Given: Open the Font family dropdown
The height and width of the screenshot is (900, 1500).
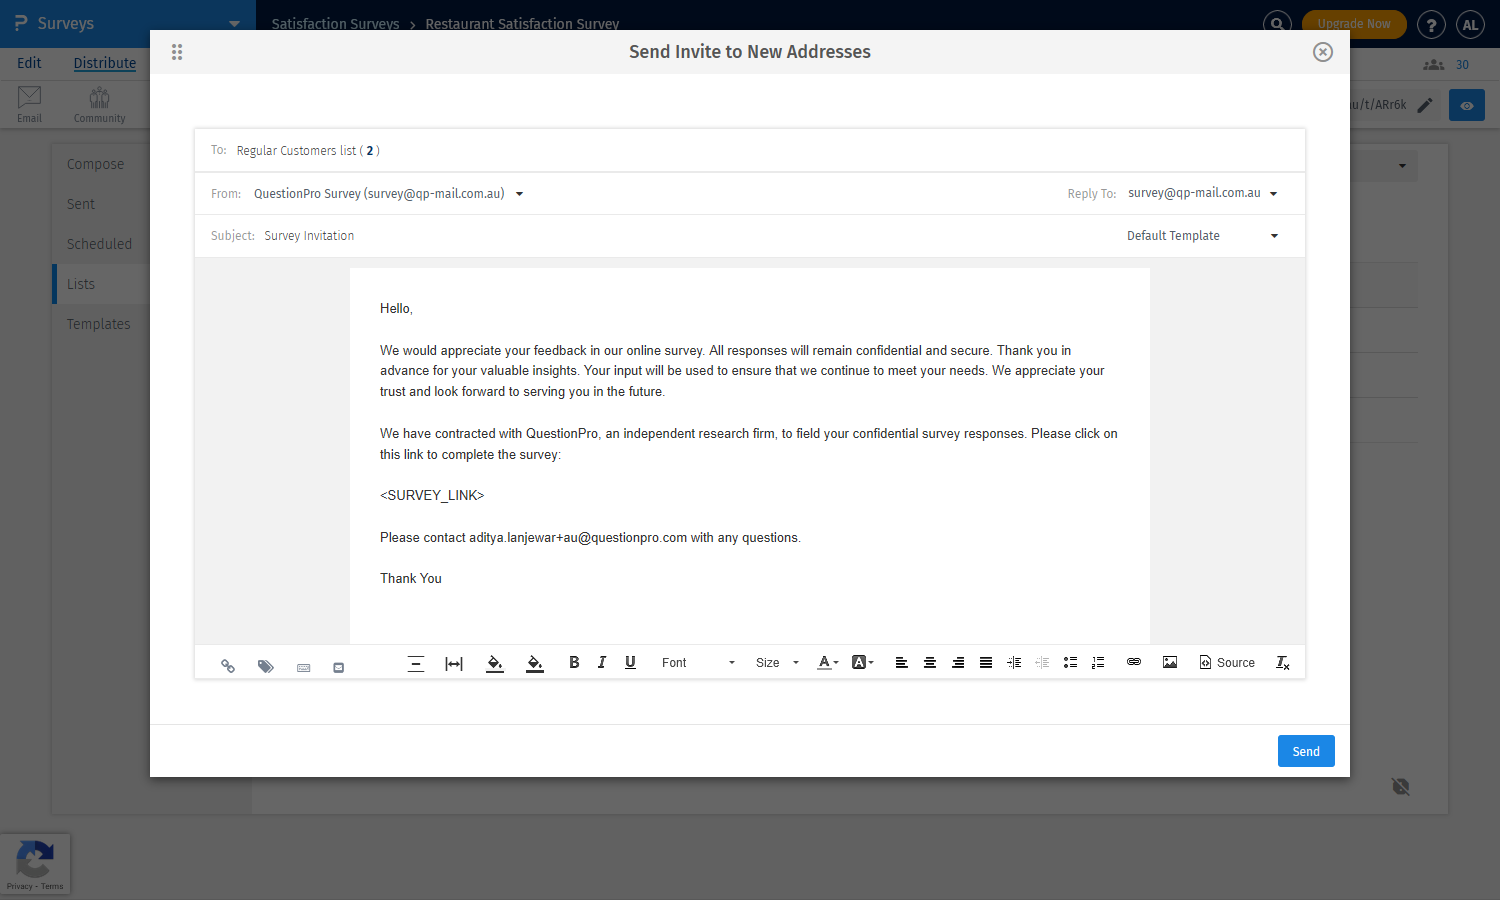Looking at the screenshot, I should (695, 662).
